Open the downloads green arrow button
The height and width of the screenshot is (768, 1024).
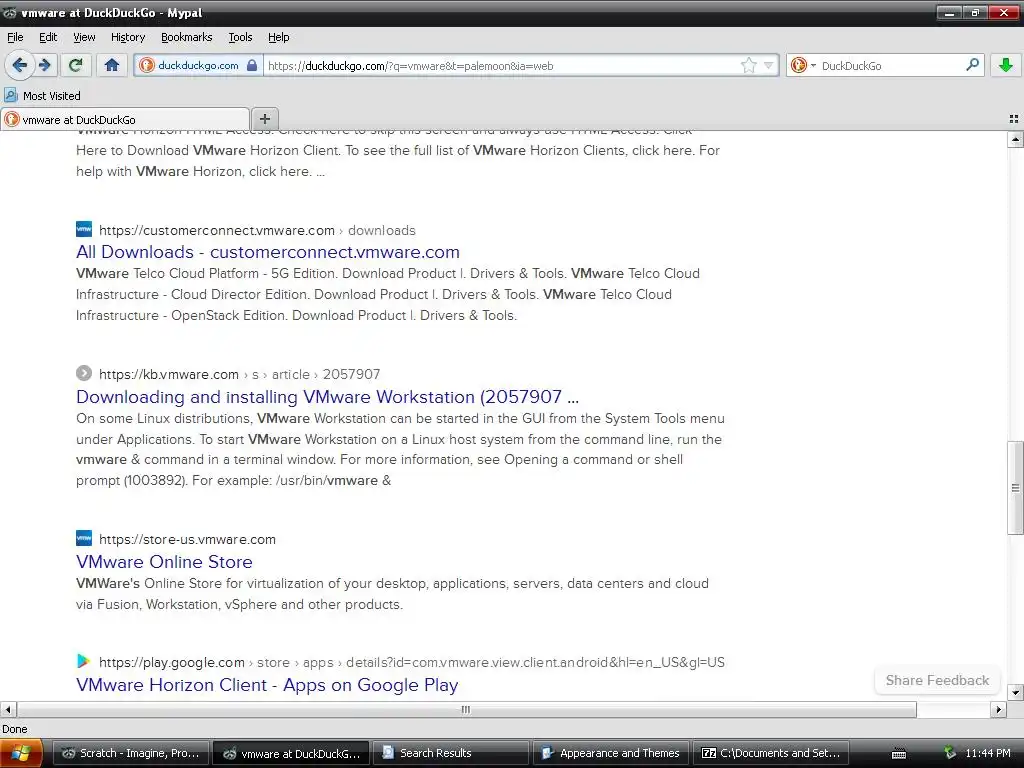[x=1006, y=65]
